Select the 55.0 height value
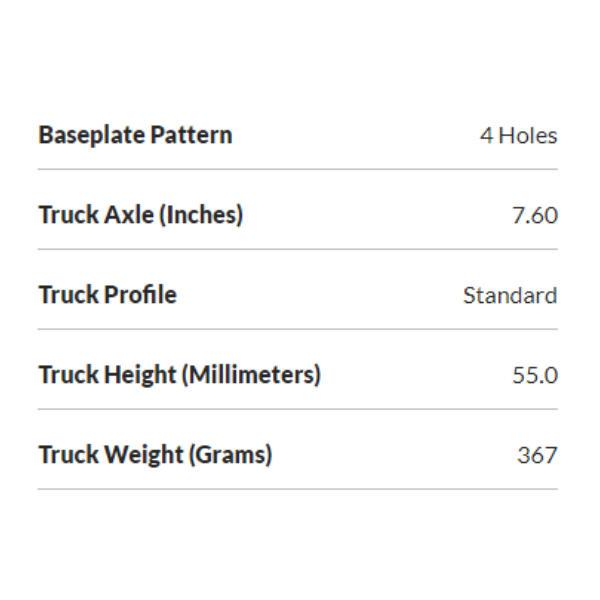 tap(535, 375)
